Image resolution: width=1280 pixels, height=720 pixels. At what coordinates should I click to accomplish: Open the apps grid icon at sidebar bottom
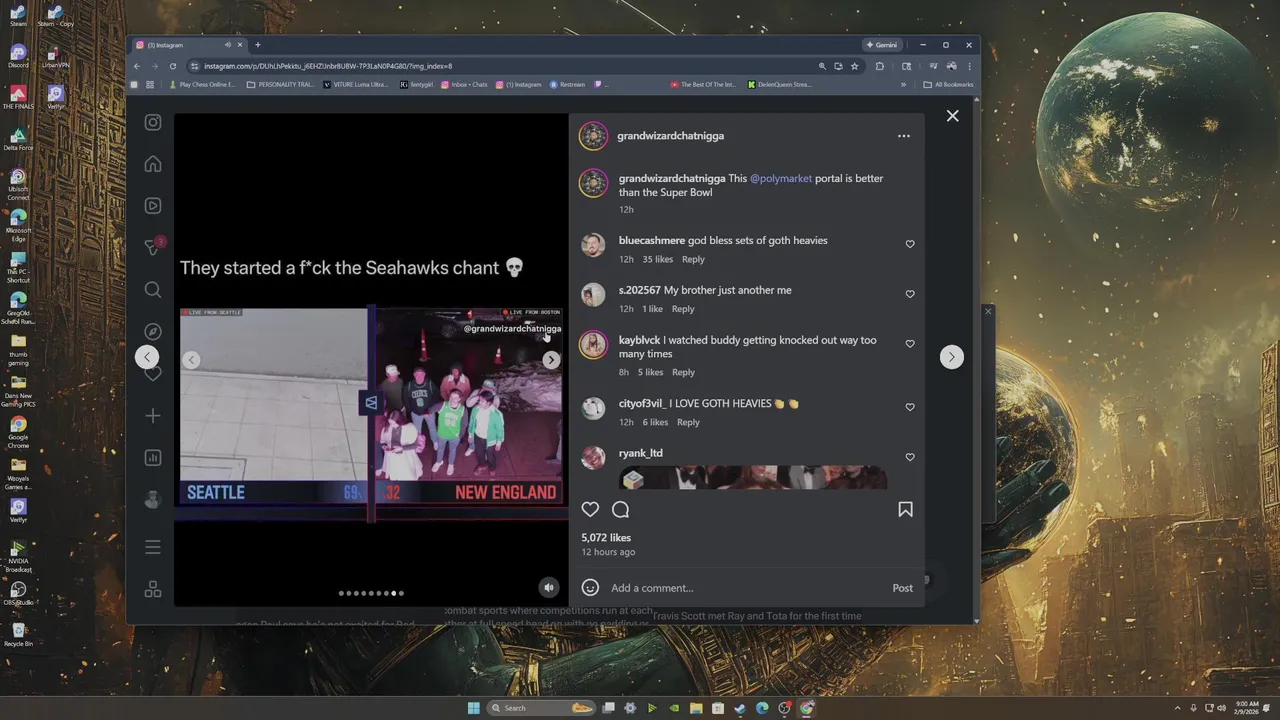(x=153, y=589)
